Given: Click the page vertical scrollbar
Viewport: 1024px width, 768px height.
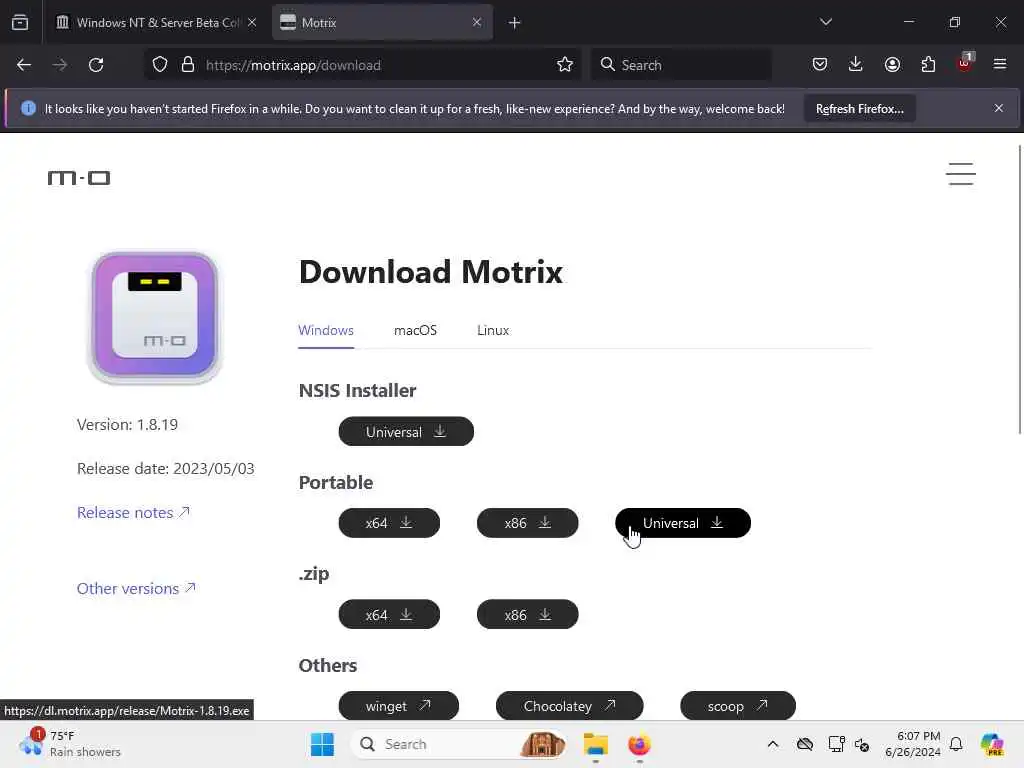Looking at the screenshot, I should tap(1019, 289).
